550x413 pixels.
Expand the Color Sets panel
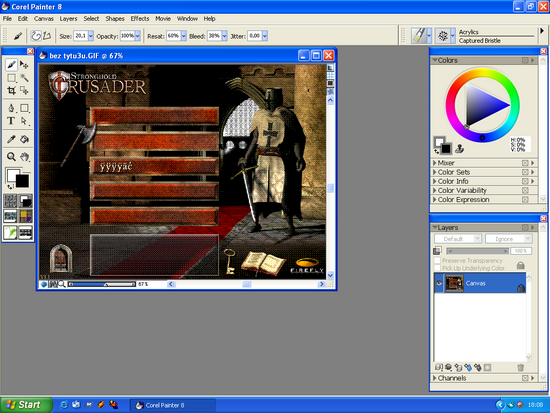435,172
